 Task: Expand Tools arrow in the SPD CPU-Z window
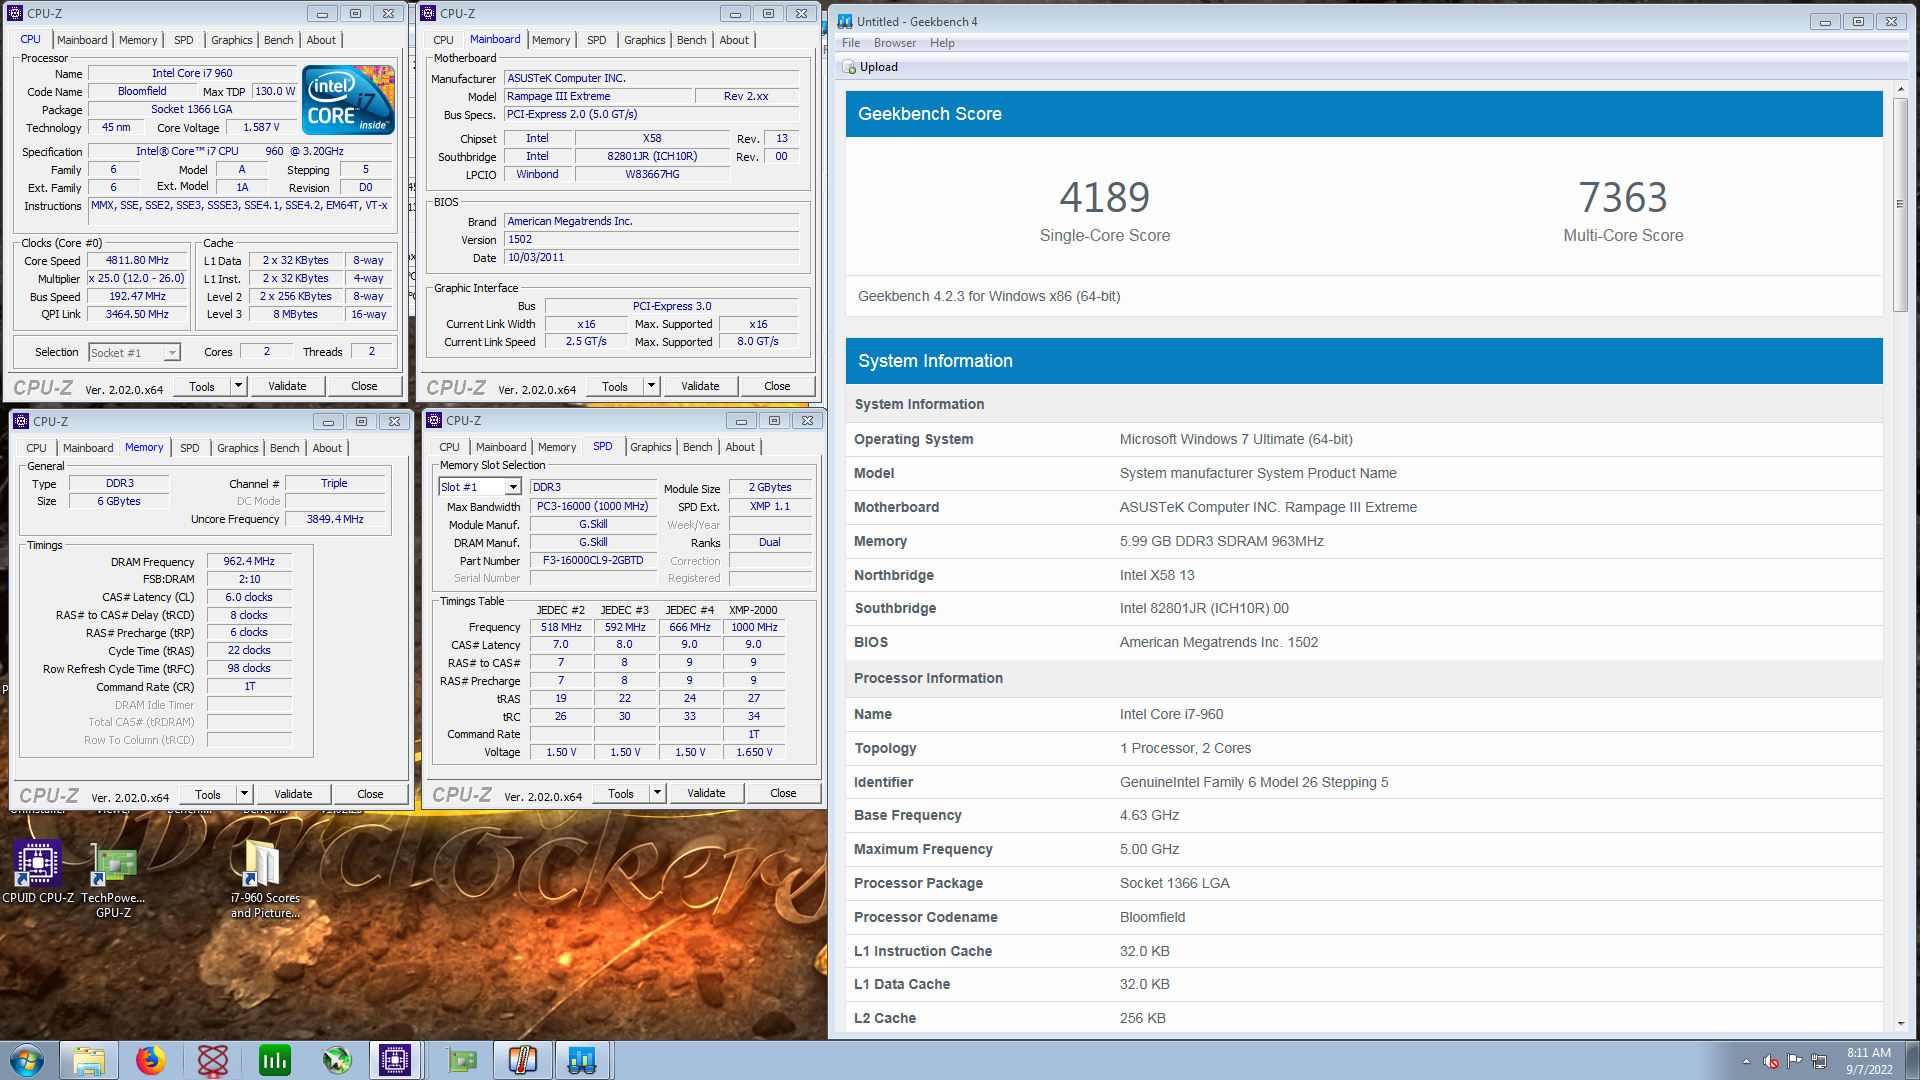coord(657,793)
